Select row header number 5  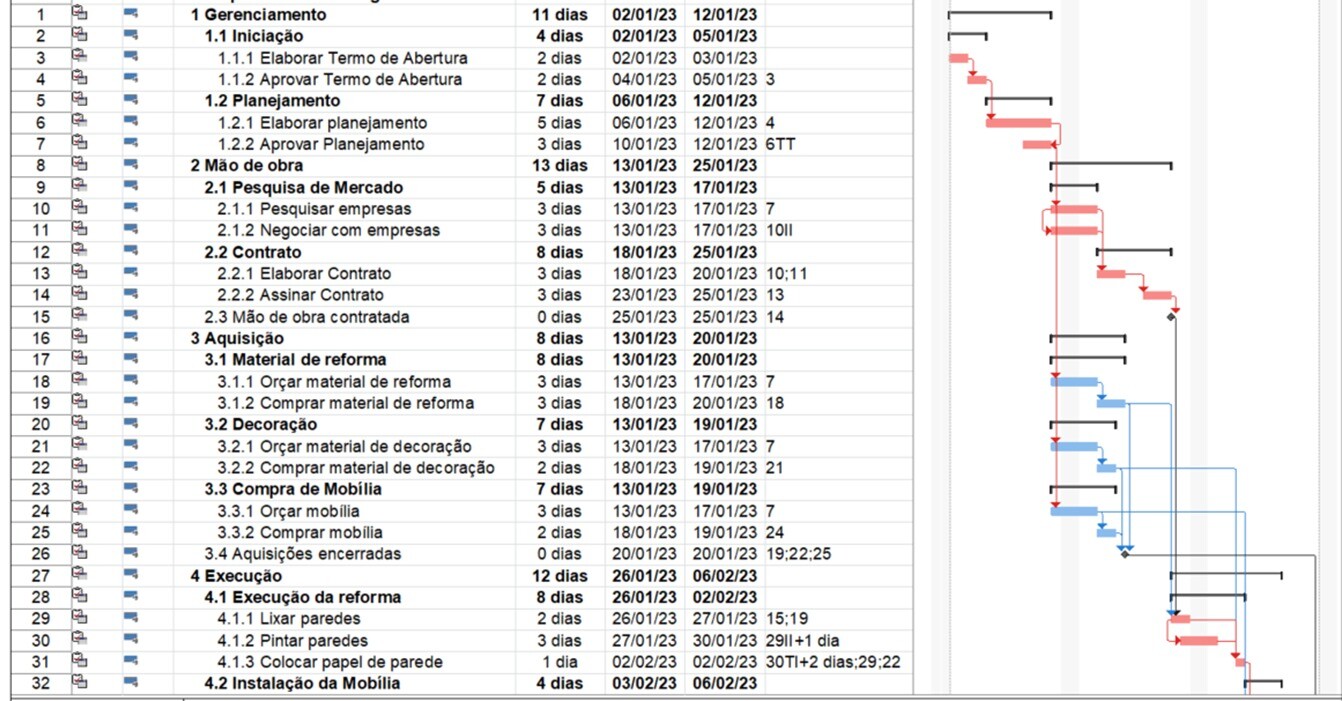tap(40, 101)
